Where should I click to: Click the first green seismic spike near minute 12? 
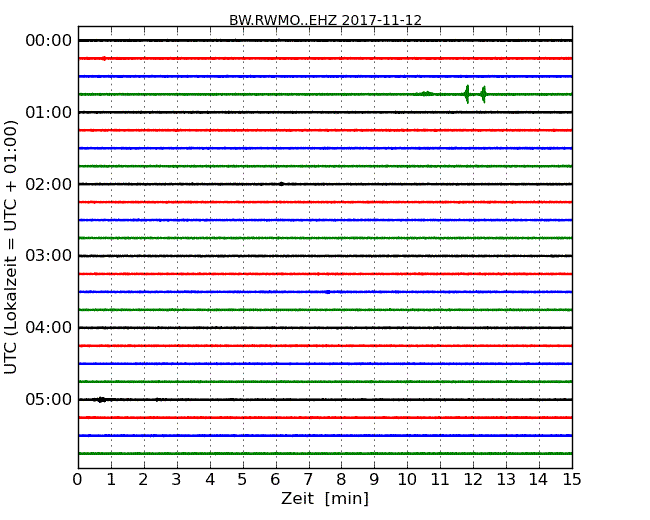click(x=467, y=94)
